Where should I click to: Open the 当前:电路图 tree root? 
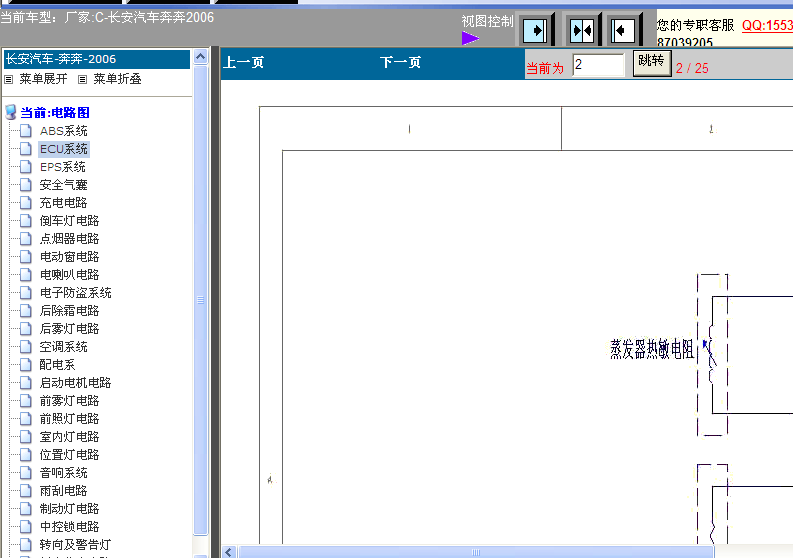(x=55, y=112)
